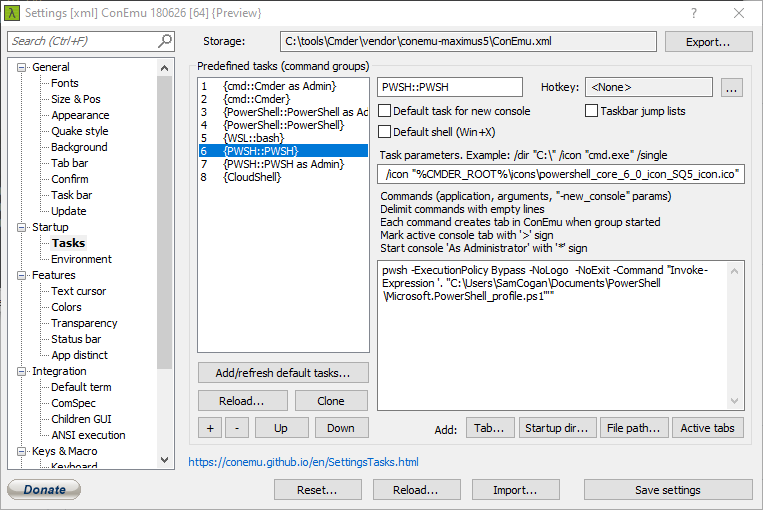Move the task Down
Image resolution: width=763 pixels, height=510 pixels.
(x=341, y=428)
